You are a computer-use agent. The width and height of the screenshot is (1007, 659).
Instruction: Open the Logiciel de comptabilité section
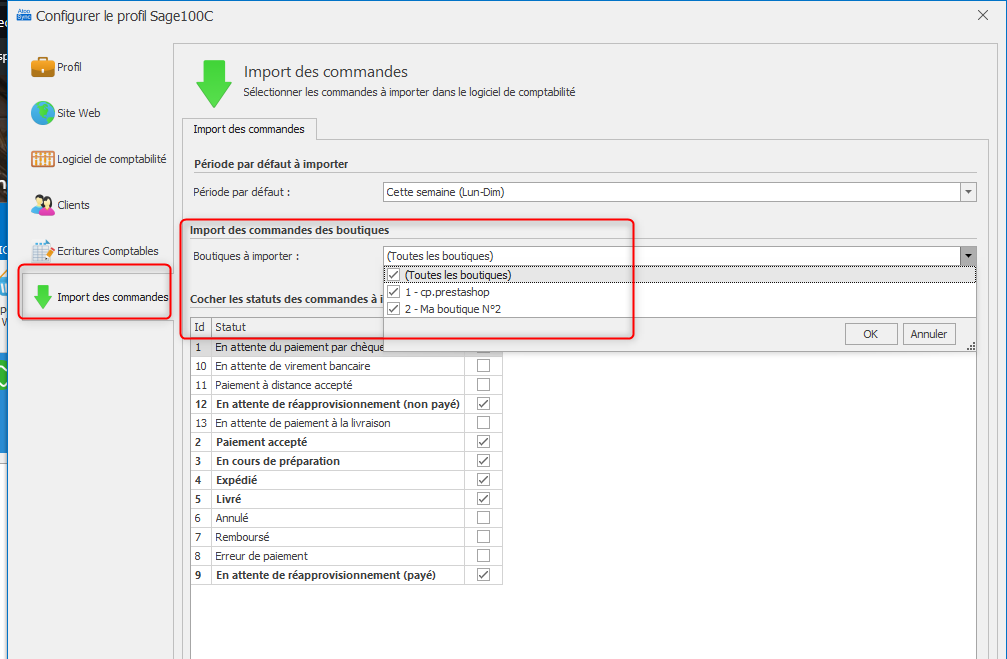click(x=112, y=159)
